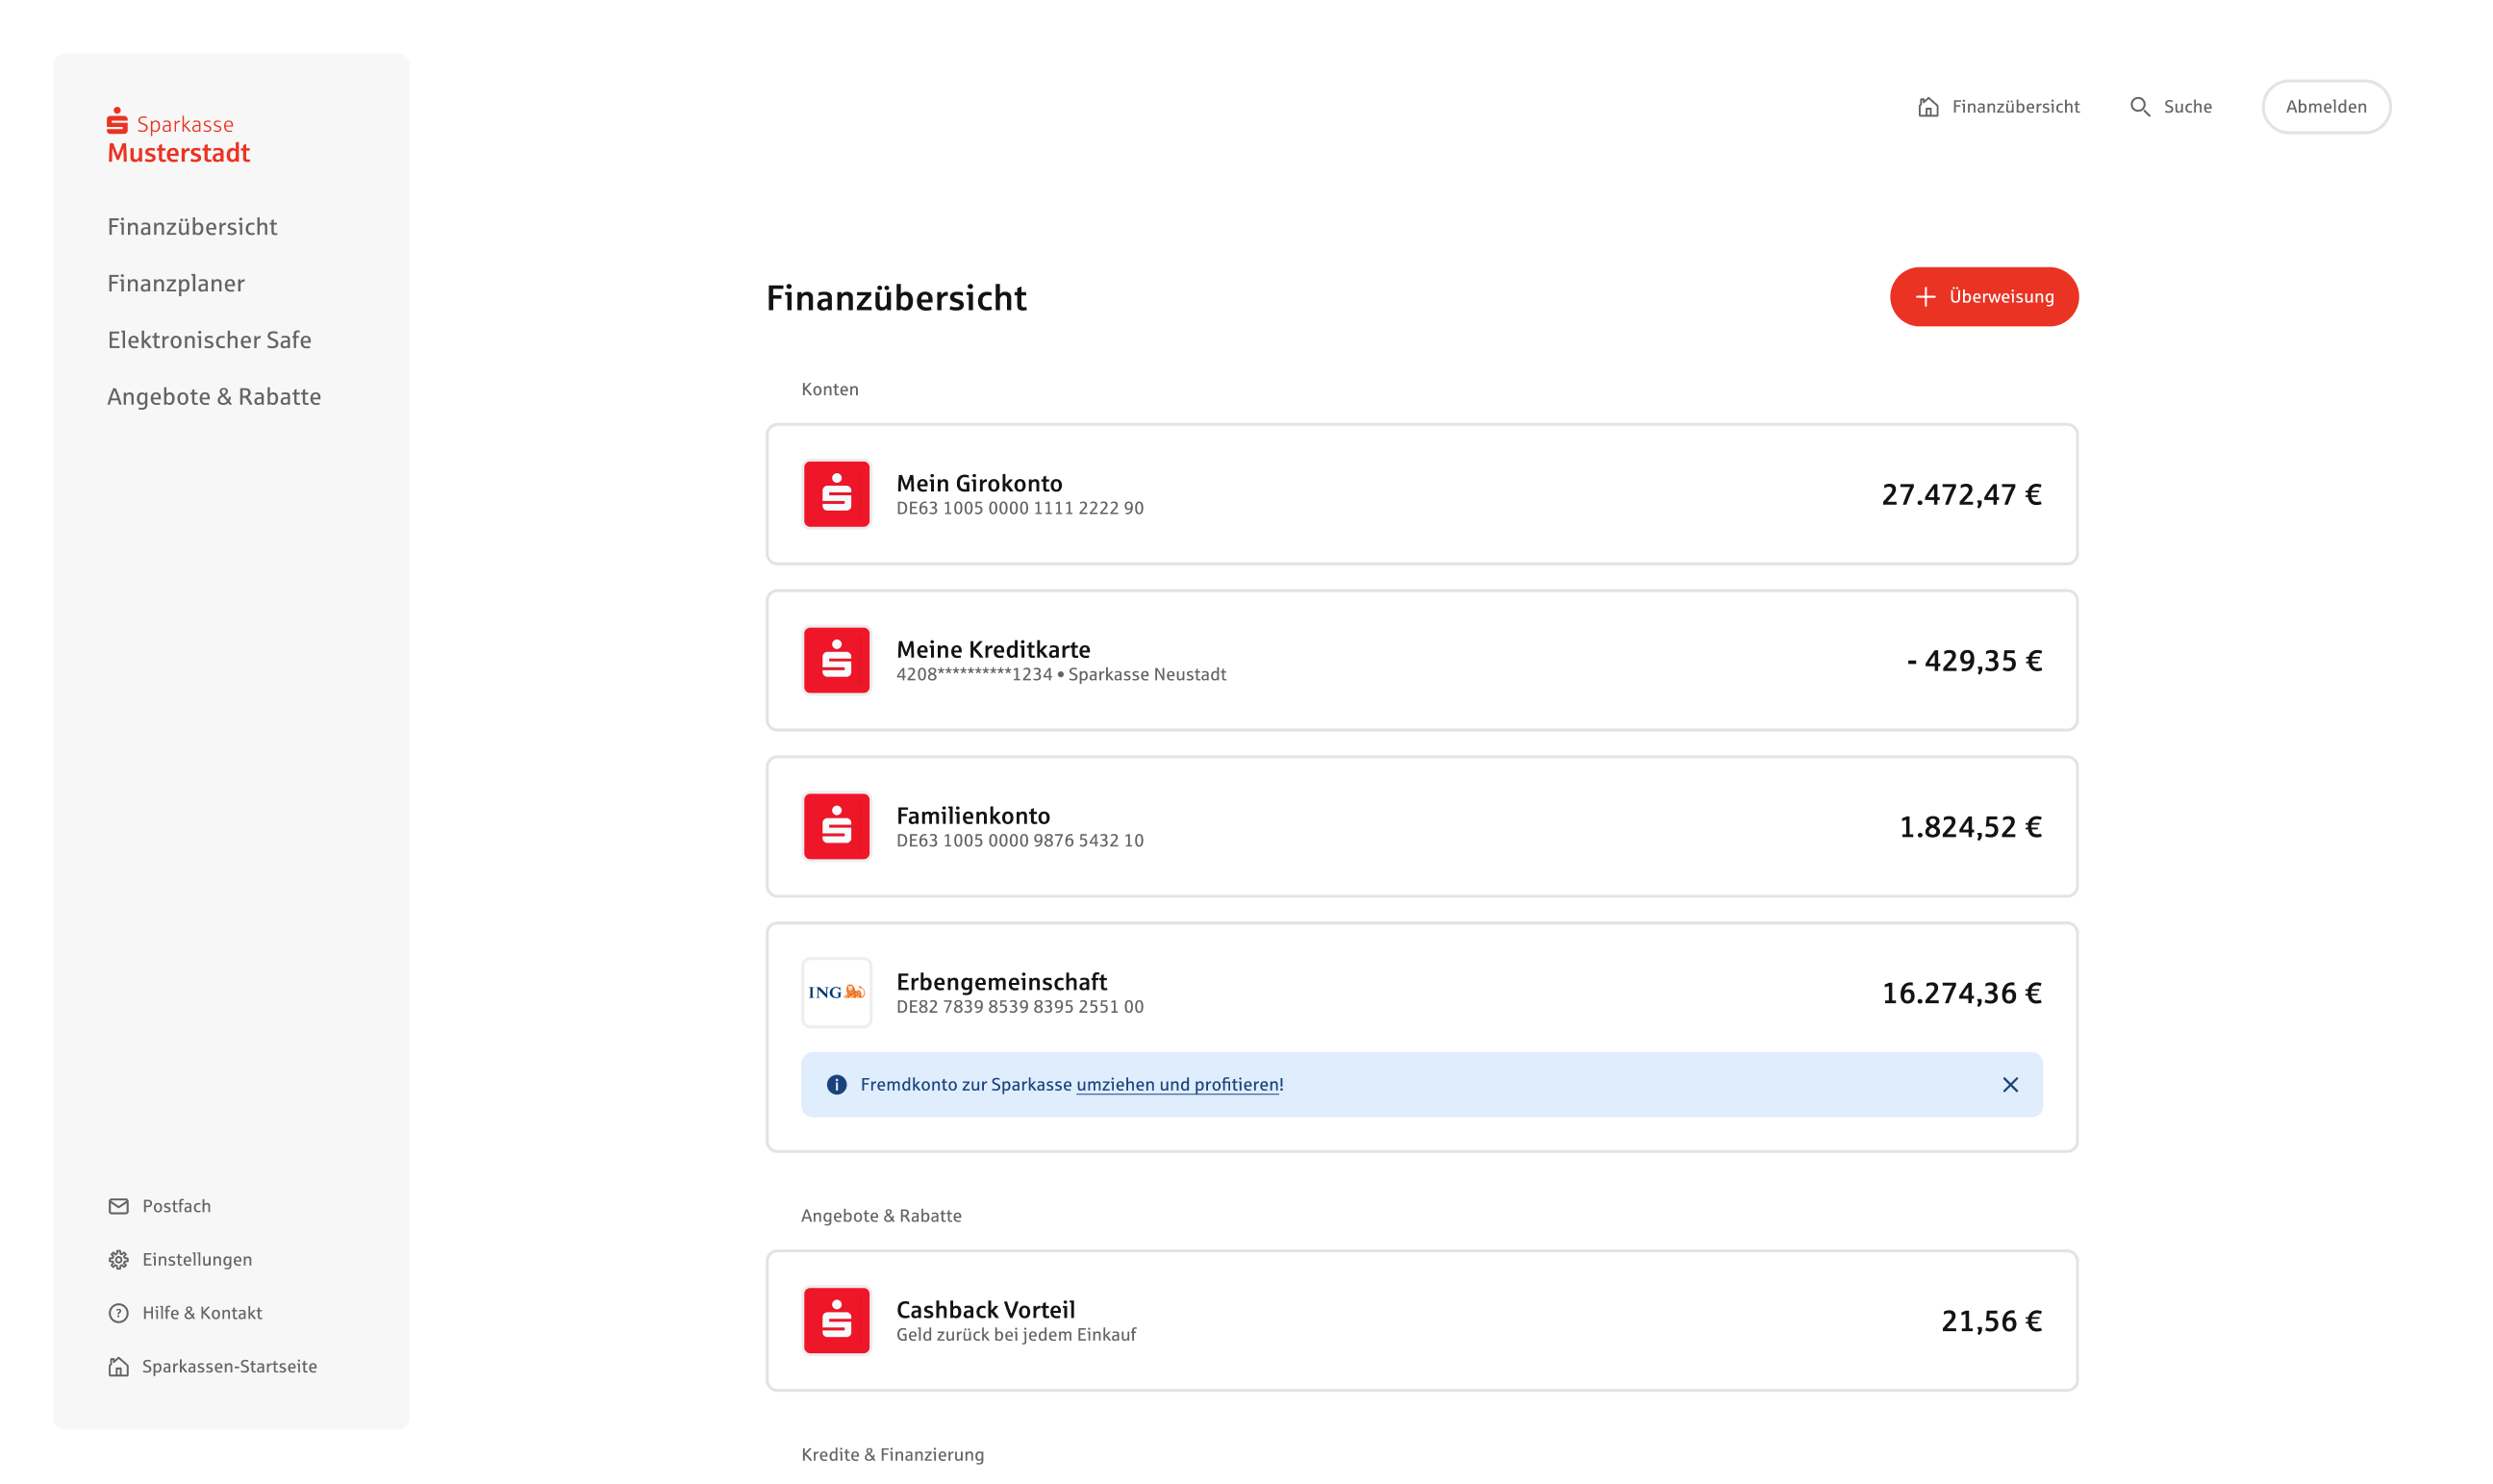Click the Sparkasse Musterstadt logo
The width and height of the screenshot is (2493, 1484).
tap(178, 137)
